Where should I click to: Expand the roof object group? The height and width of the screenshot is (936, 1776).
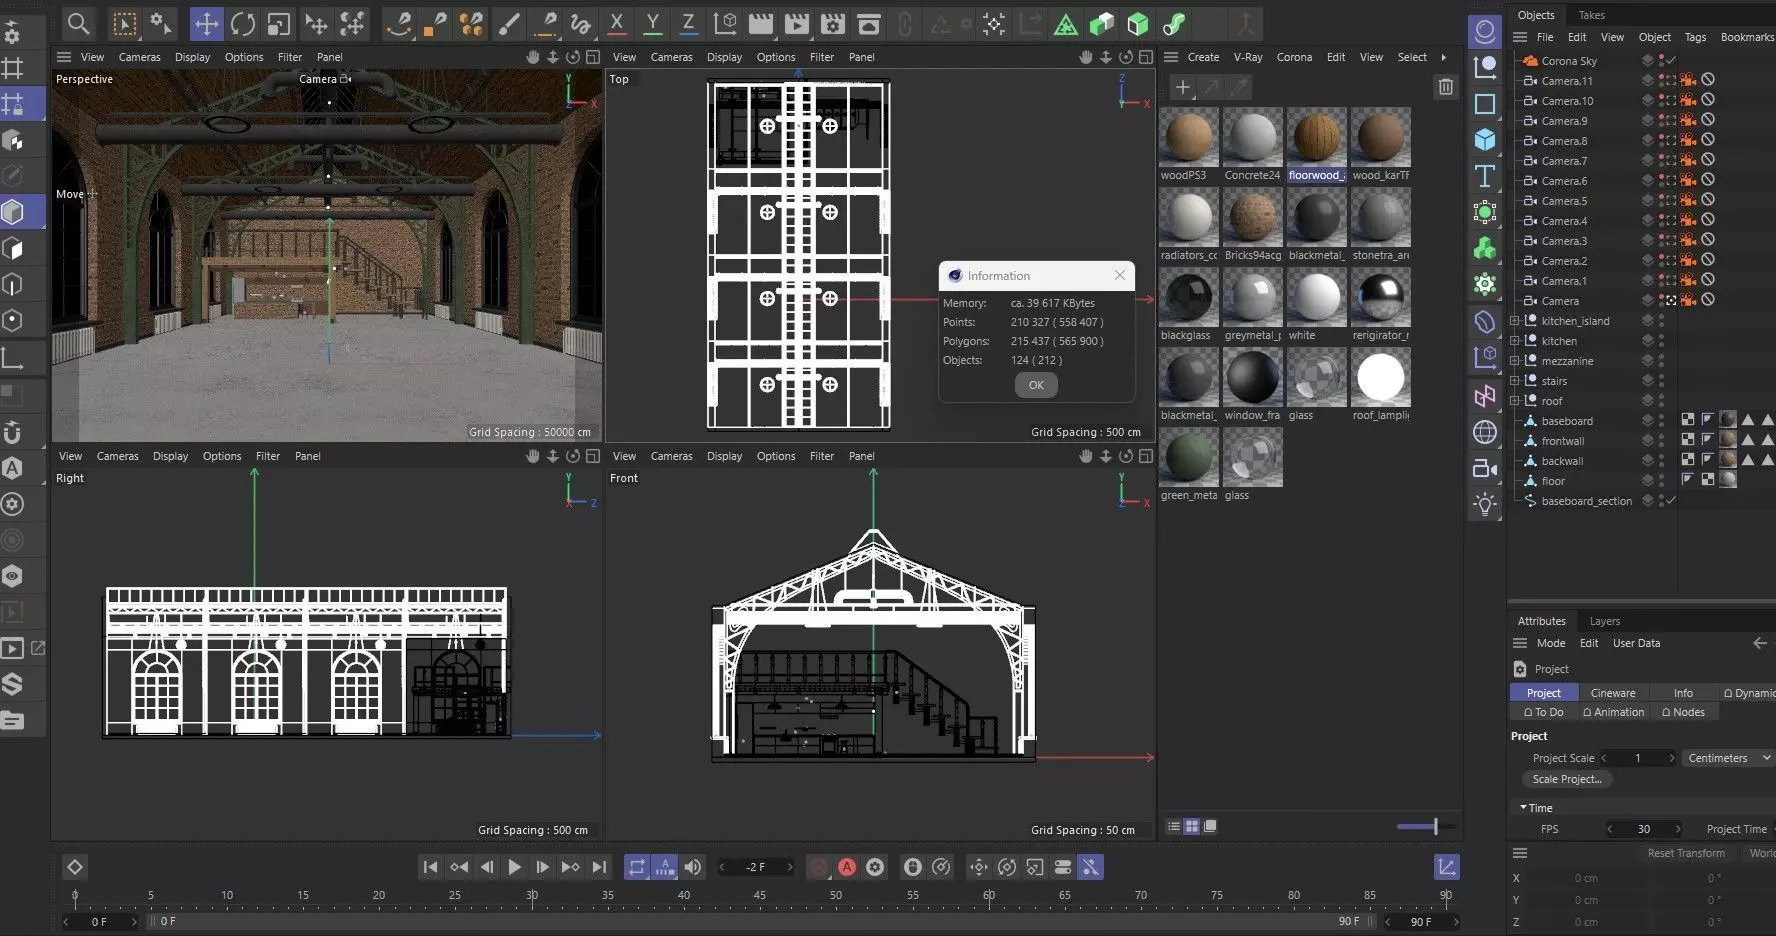pos(1514,401)
